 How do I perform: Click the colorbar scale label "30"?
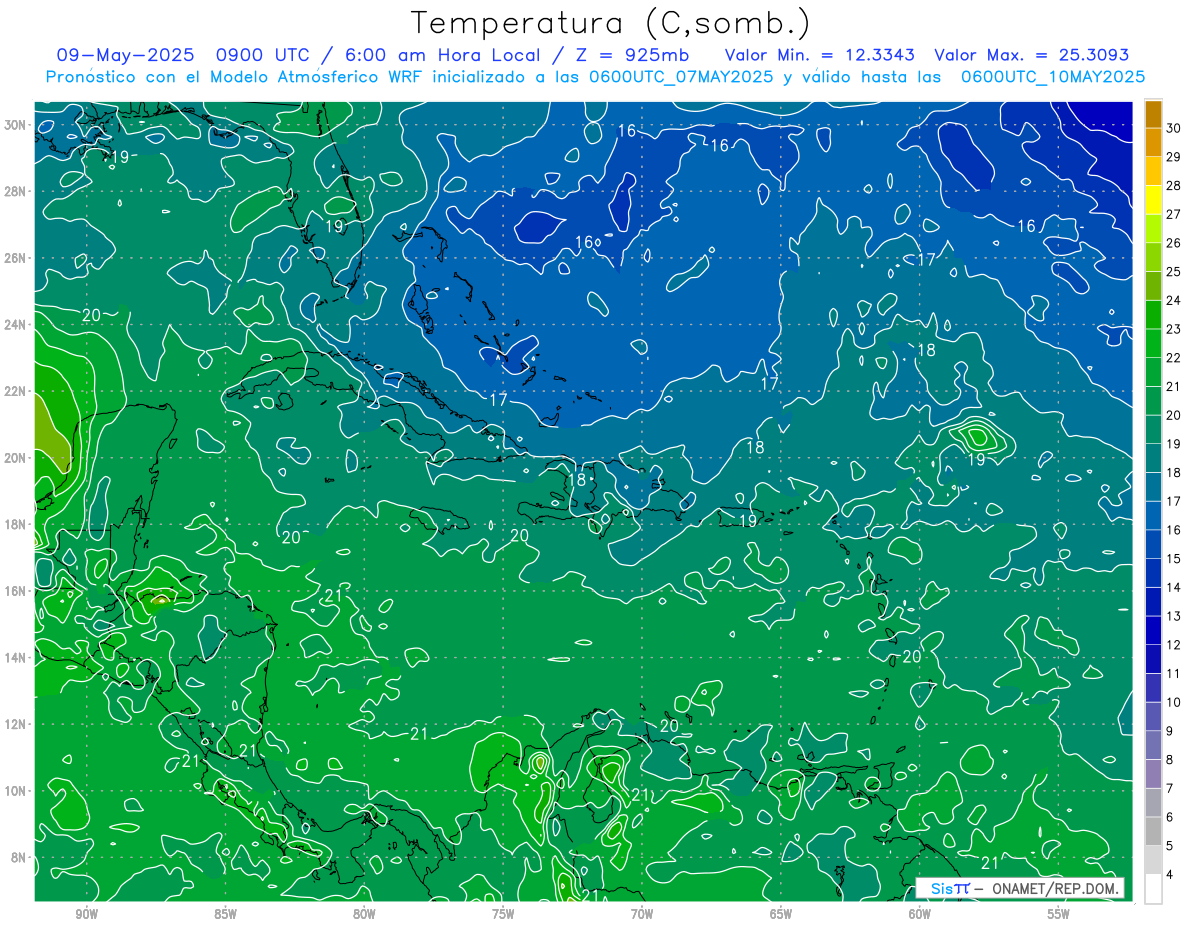click(x=1174, y=127)
